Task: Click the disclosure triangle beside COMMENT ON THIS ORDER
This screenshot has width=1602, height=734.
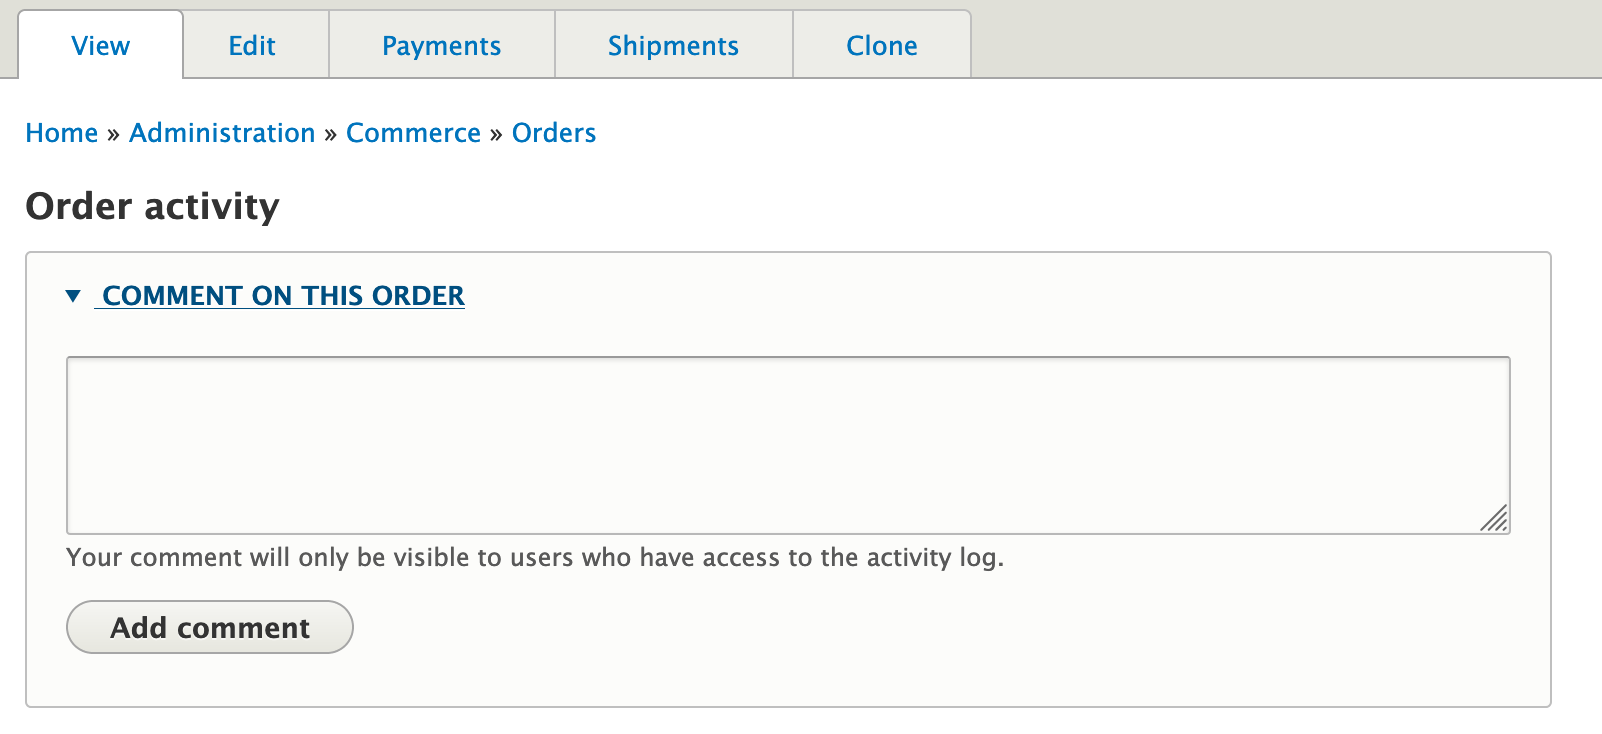Action: 73,295
